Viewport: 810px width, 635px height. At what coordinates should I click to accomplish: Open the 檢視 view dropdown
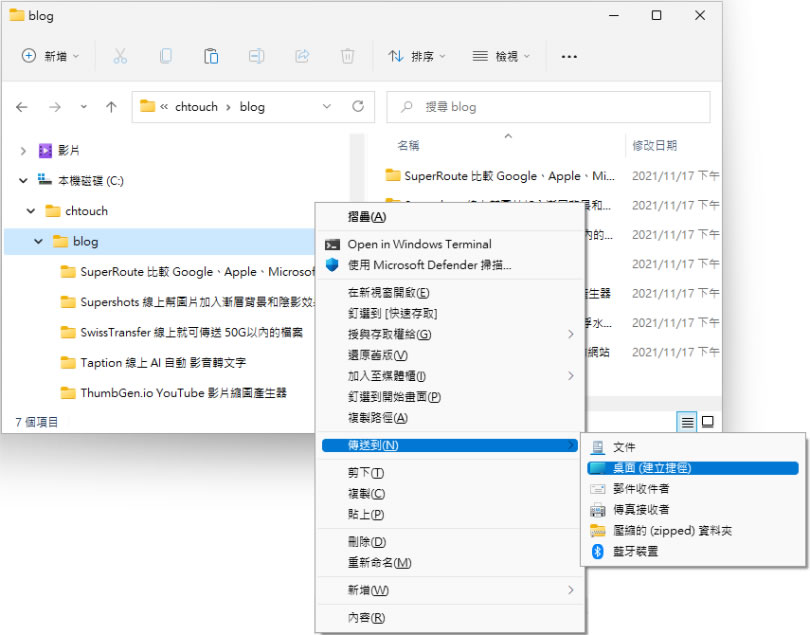[x=501, y=56]
